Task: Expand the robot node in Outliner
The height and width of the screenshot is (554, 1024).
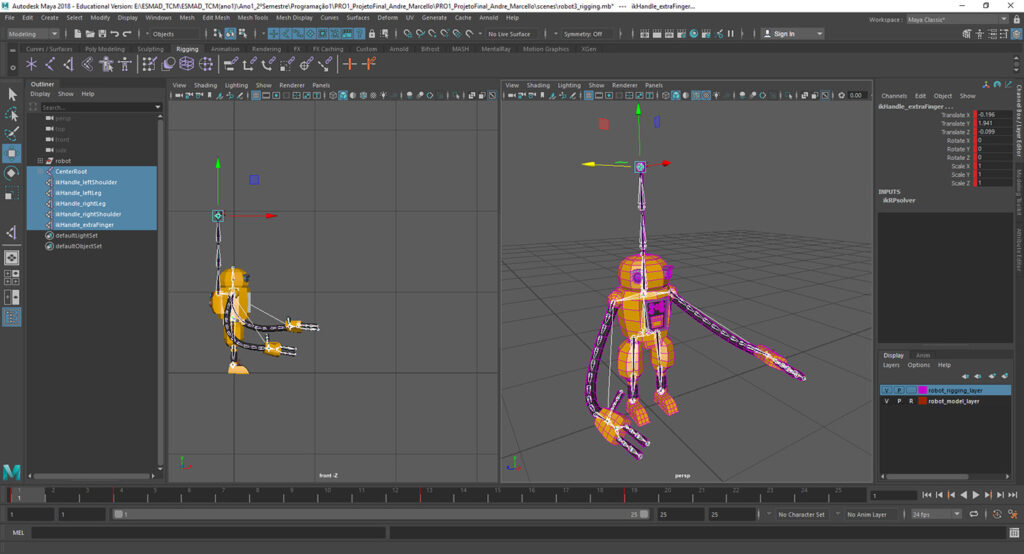Action: [40, 160]
